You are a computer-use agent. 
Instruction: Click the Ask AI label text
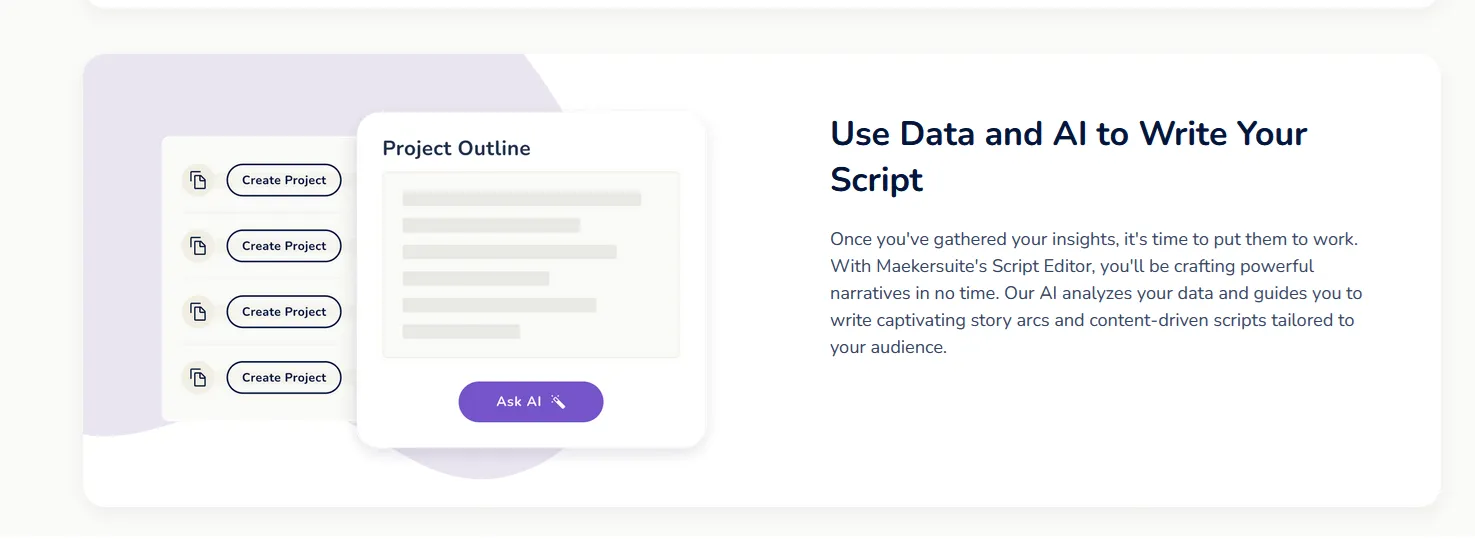(x=518, y=402)
